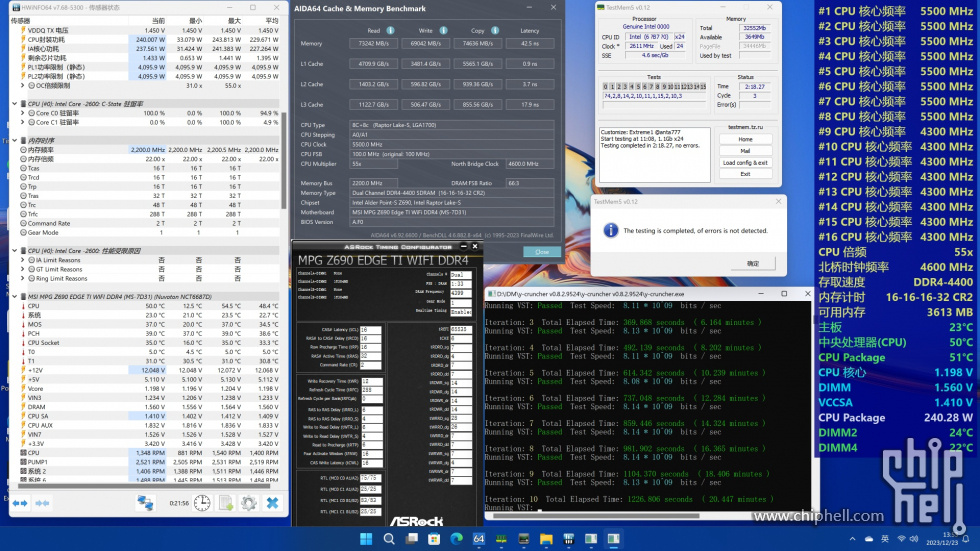980x551 pixels.
Task: Click the volume speaker icon in the system tray
Action: click(x=914, y=539)
